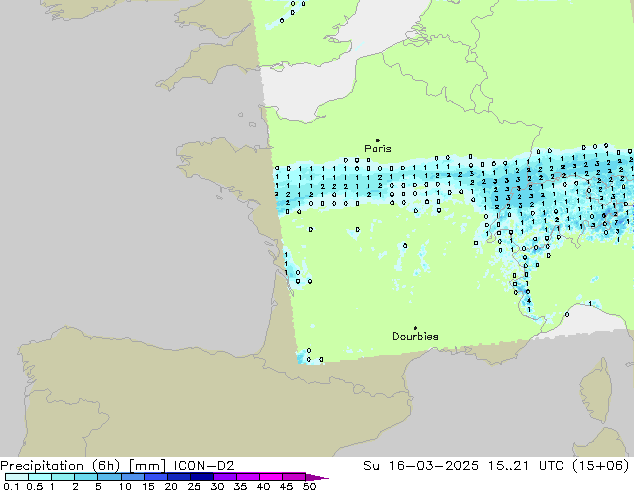Click the Paris location dot marker
This screenshot has width=634, height=490.
[x=378, y=140]
